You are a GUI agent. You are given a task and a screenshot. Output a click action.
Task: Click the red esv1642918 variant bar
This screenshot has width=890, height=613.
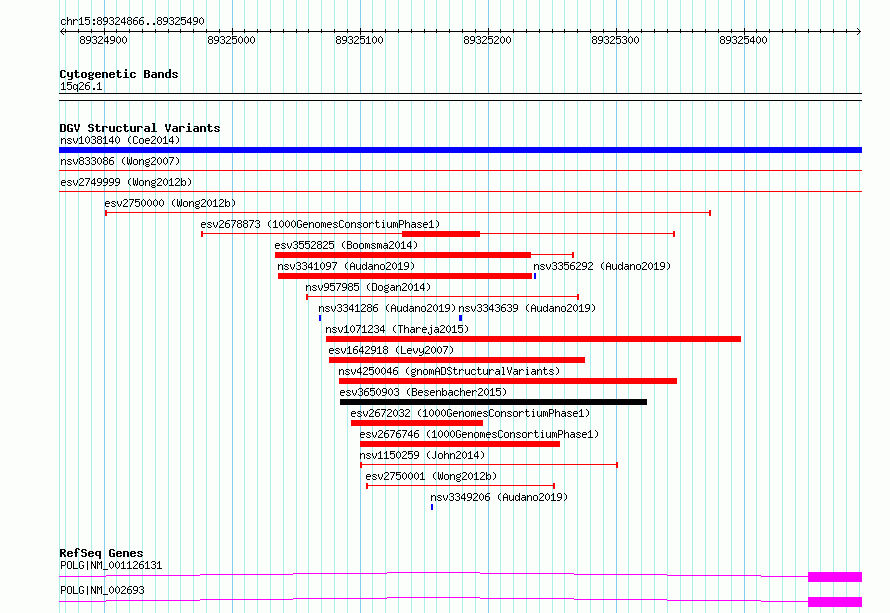(x=457, y=360)
